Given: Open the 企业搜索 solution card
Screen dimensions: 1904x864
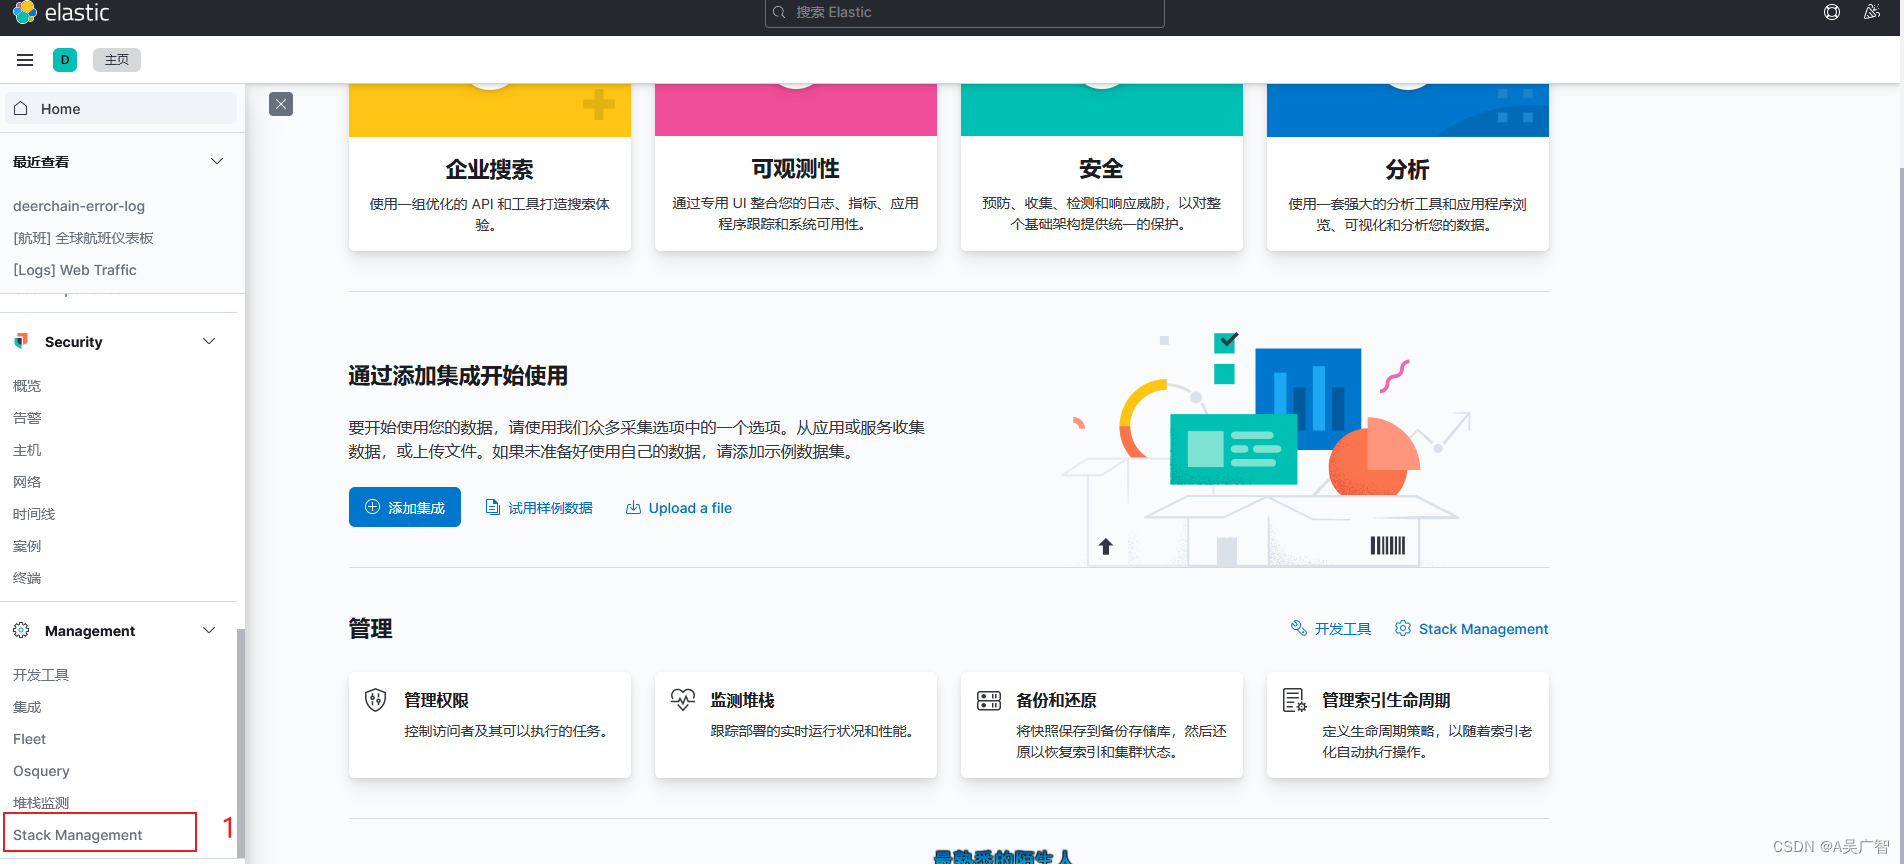Looking at the screenshot, I should (x=490, y=168).
